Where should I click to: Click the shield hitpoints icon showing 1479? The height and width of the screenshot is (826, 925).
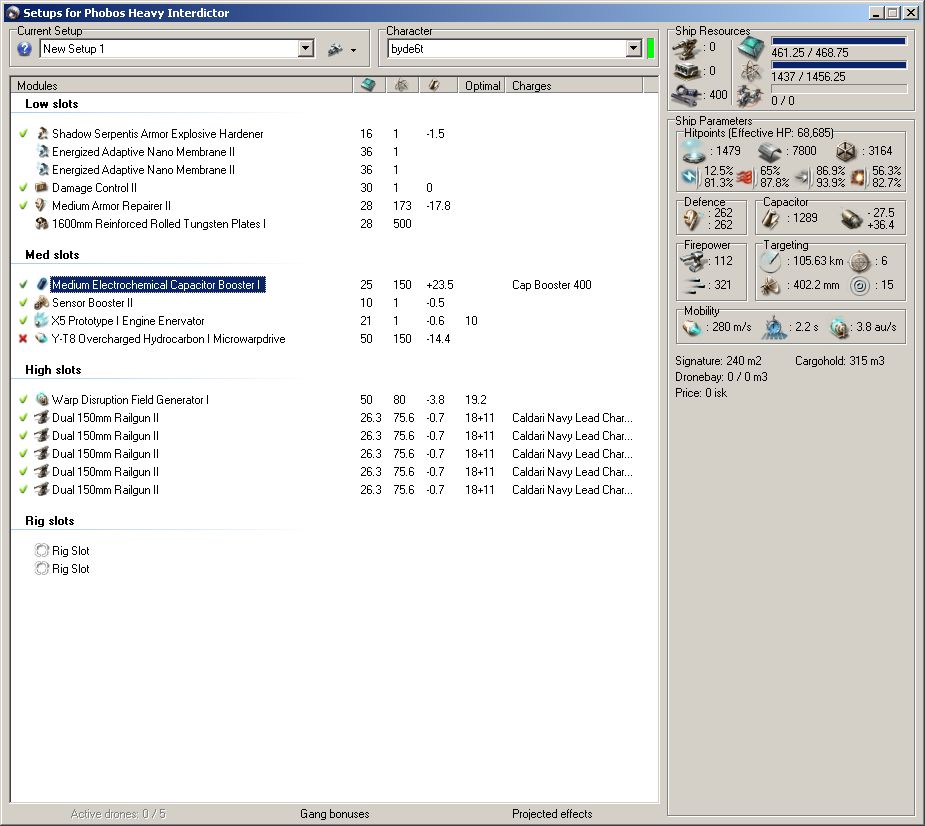[x=694, y=152]
